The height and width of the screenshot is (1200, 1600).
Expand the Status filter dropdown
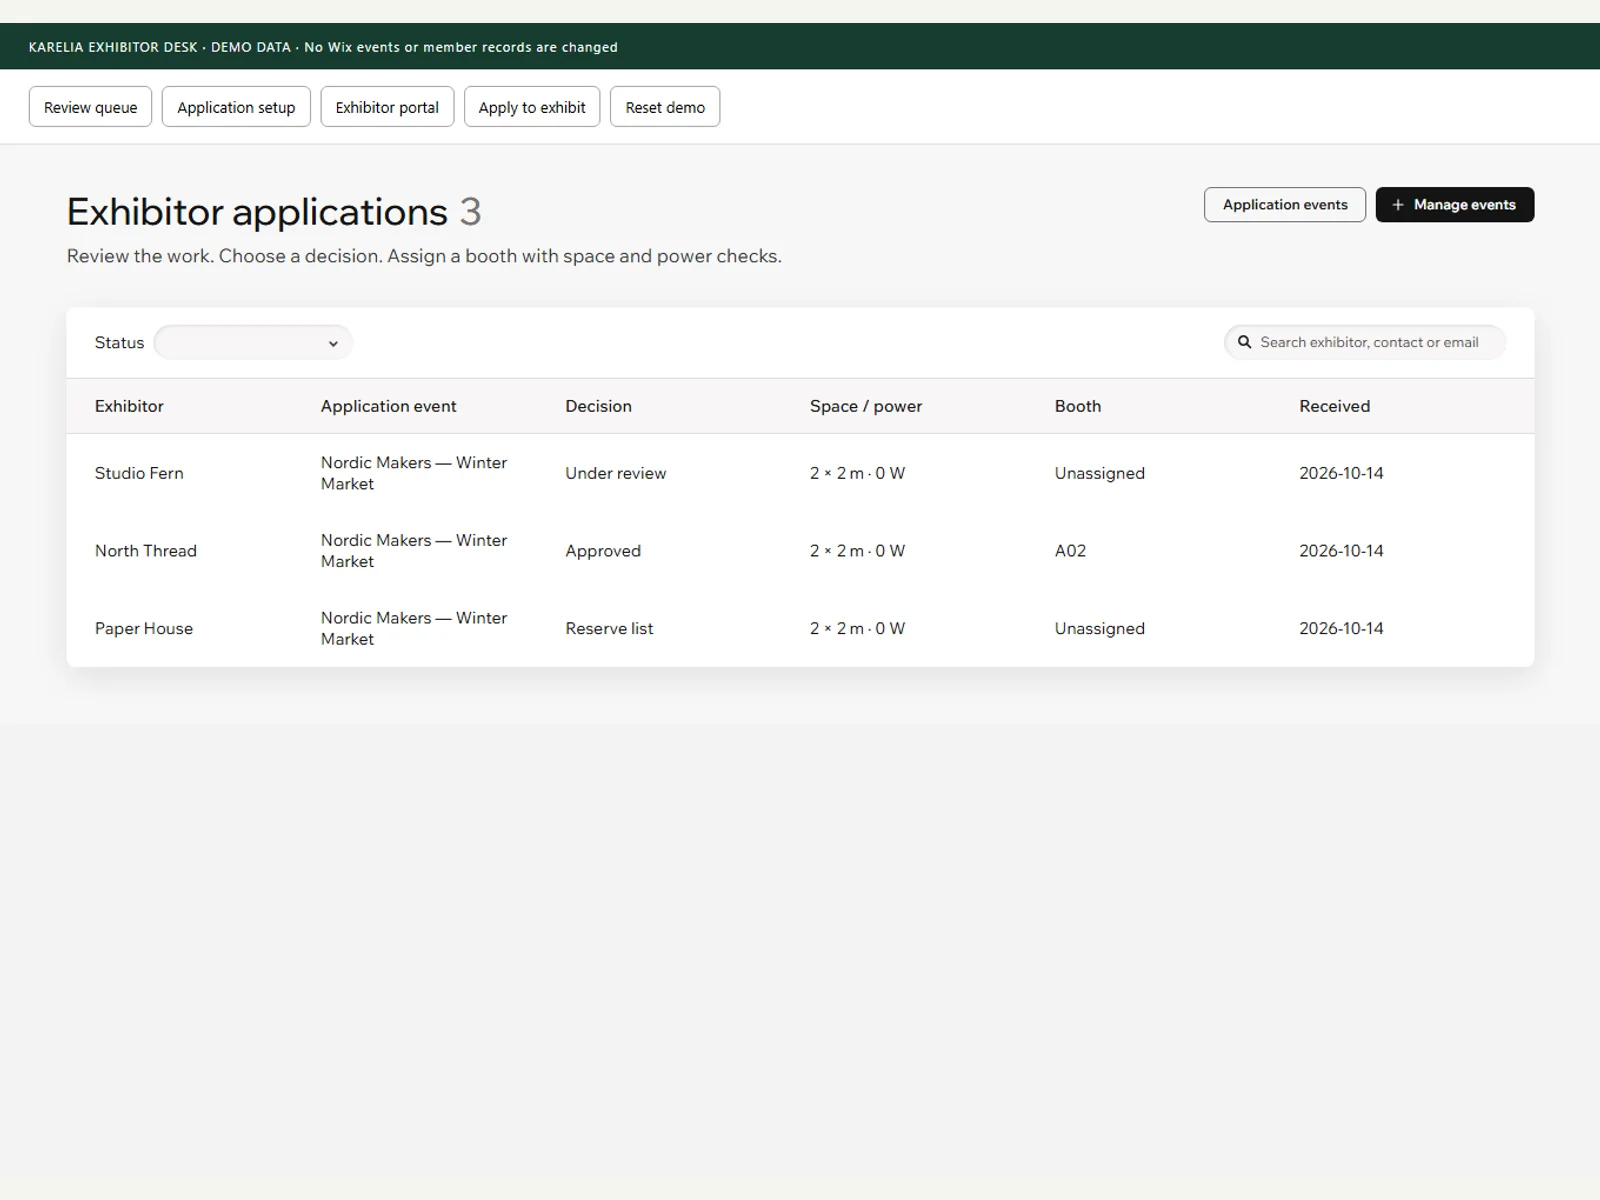coord(253,343)
